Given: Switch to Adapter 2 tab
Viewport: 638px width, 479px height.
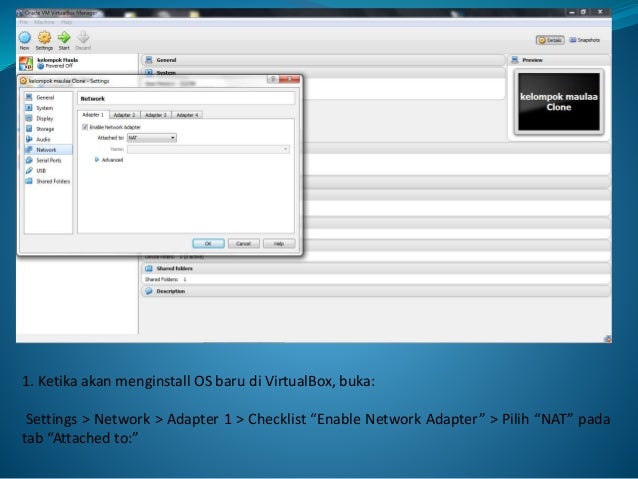Looking at the screenshot, I should (x=125, y=115).
